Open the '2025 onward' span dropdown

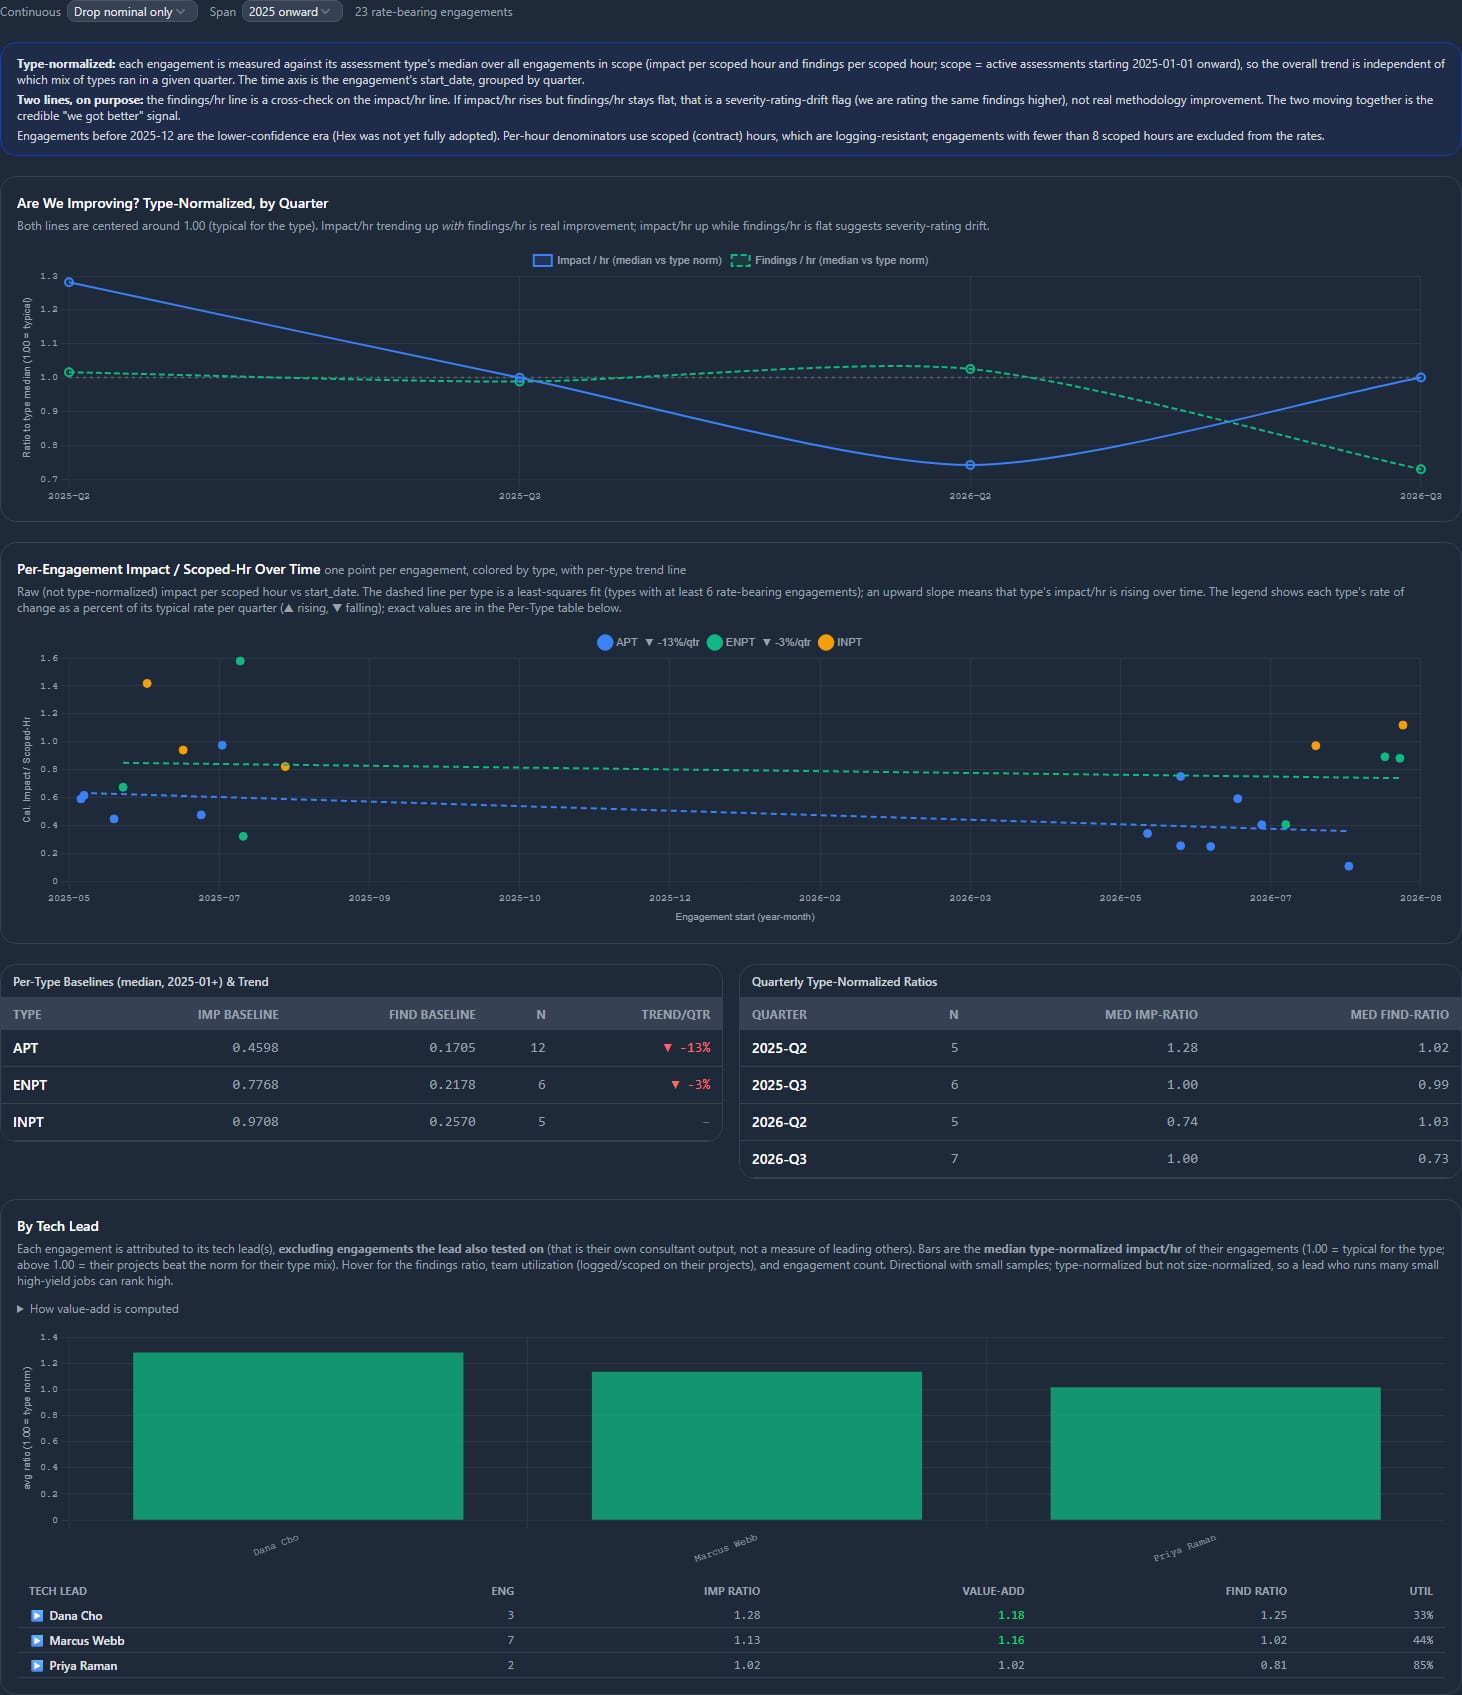click(291, 12)
